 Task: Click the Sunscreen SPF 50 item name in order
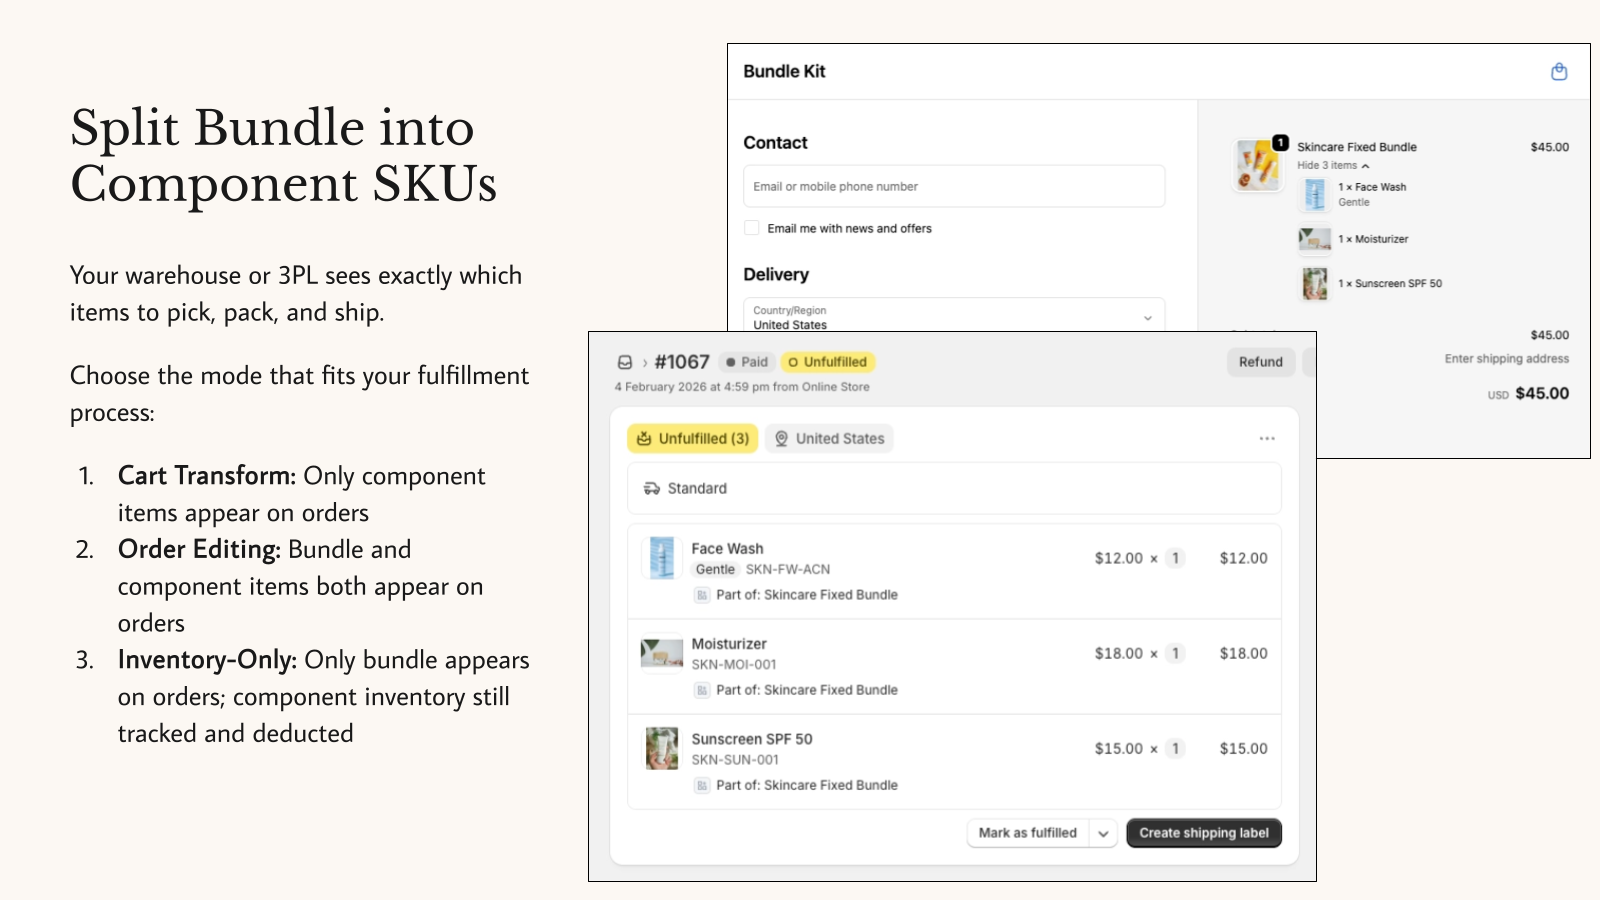[x=752, y=739]
